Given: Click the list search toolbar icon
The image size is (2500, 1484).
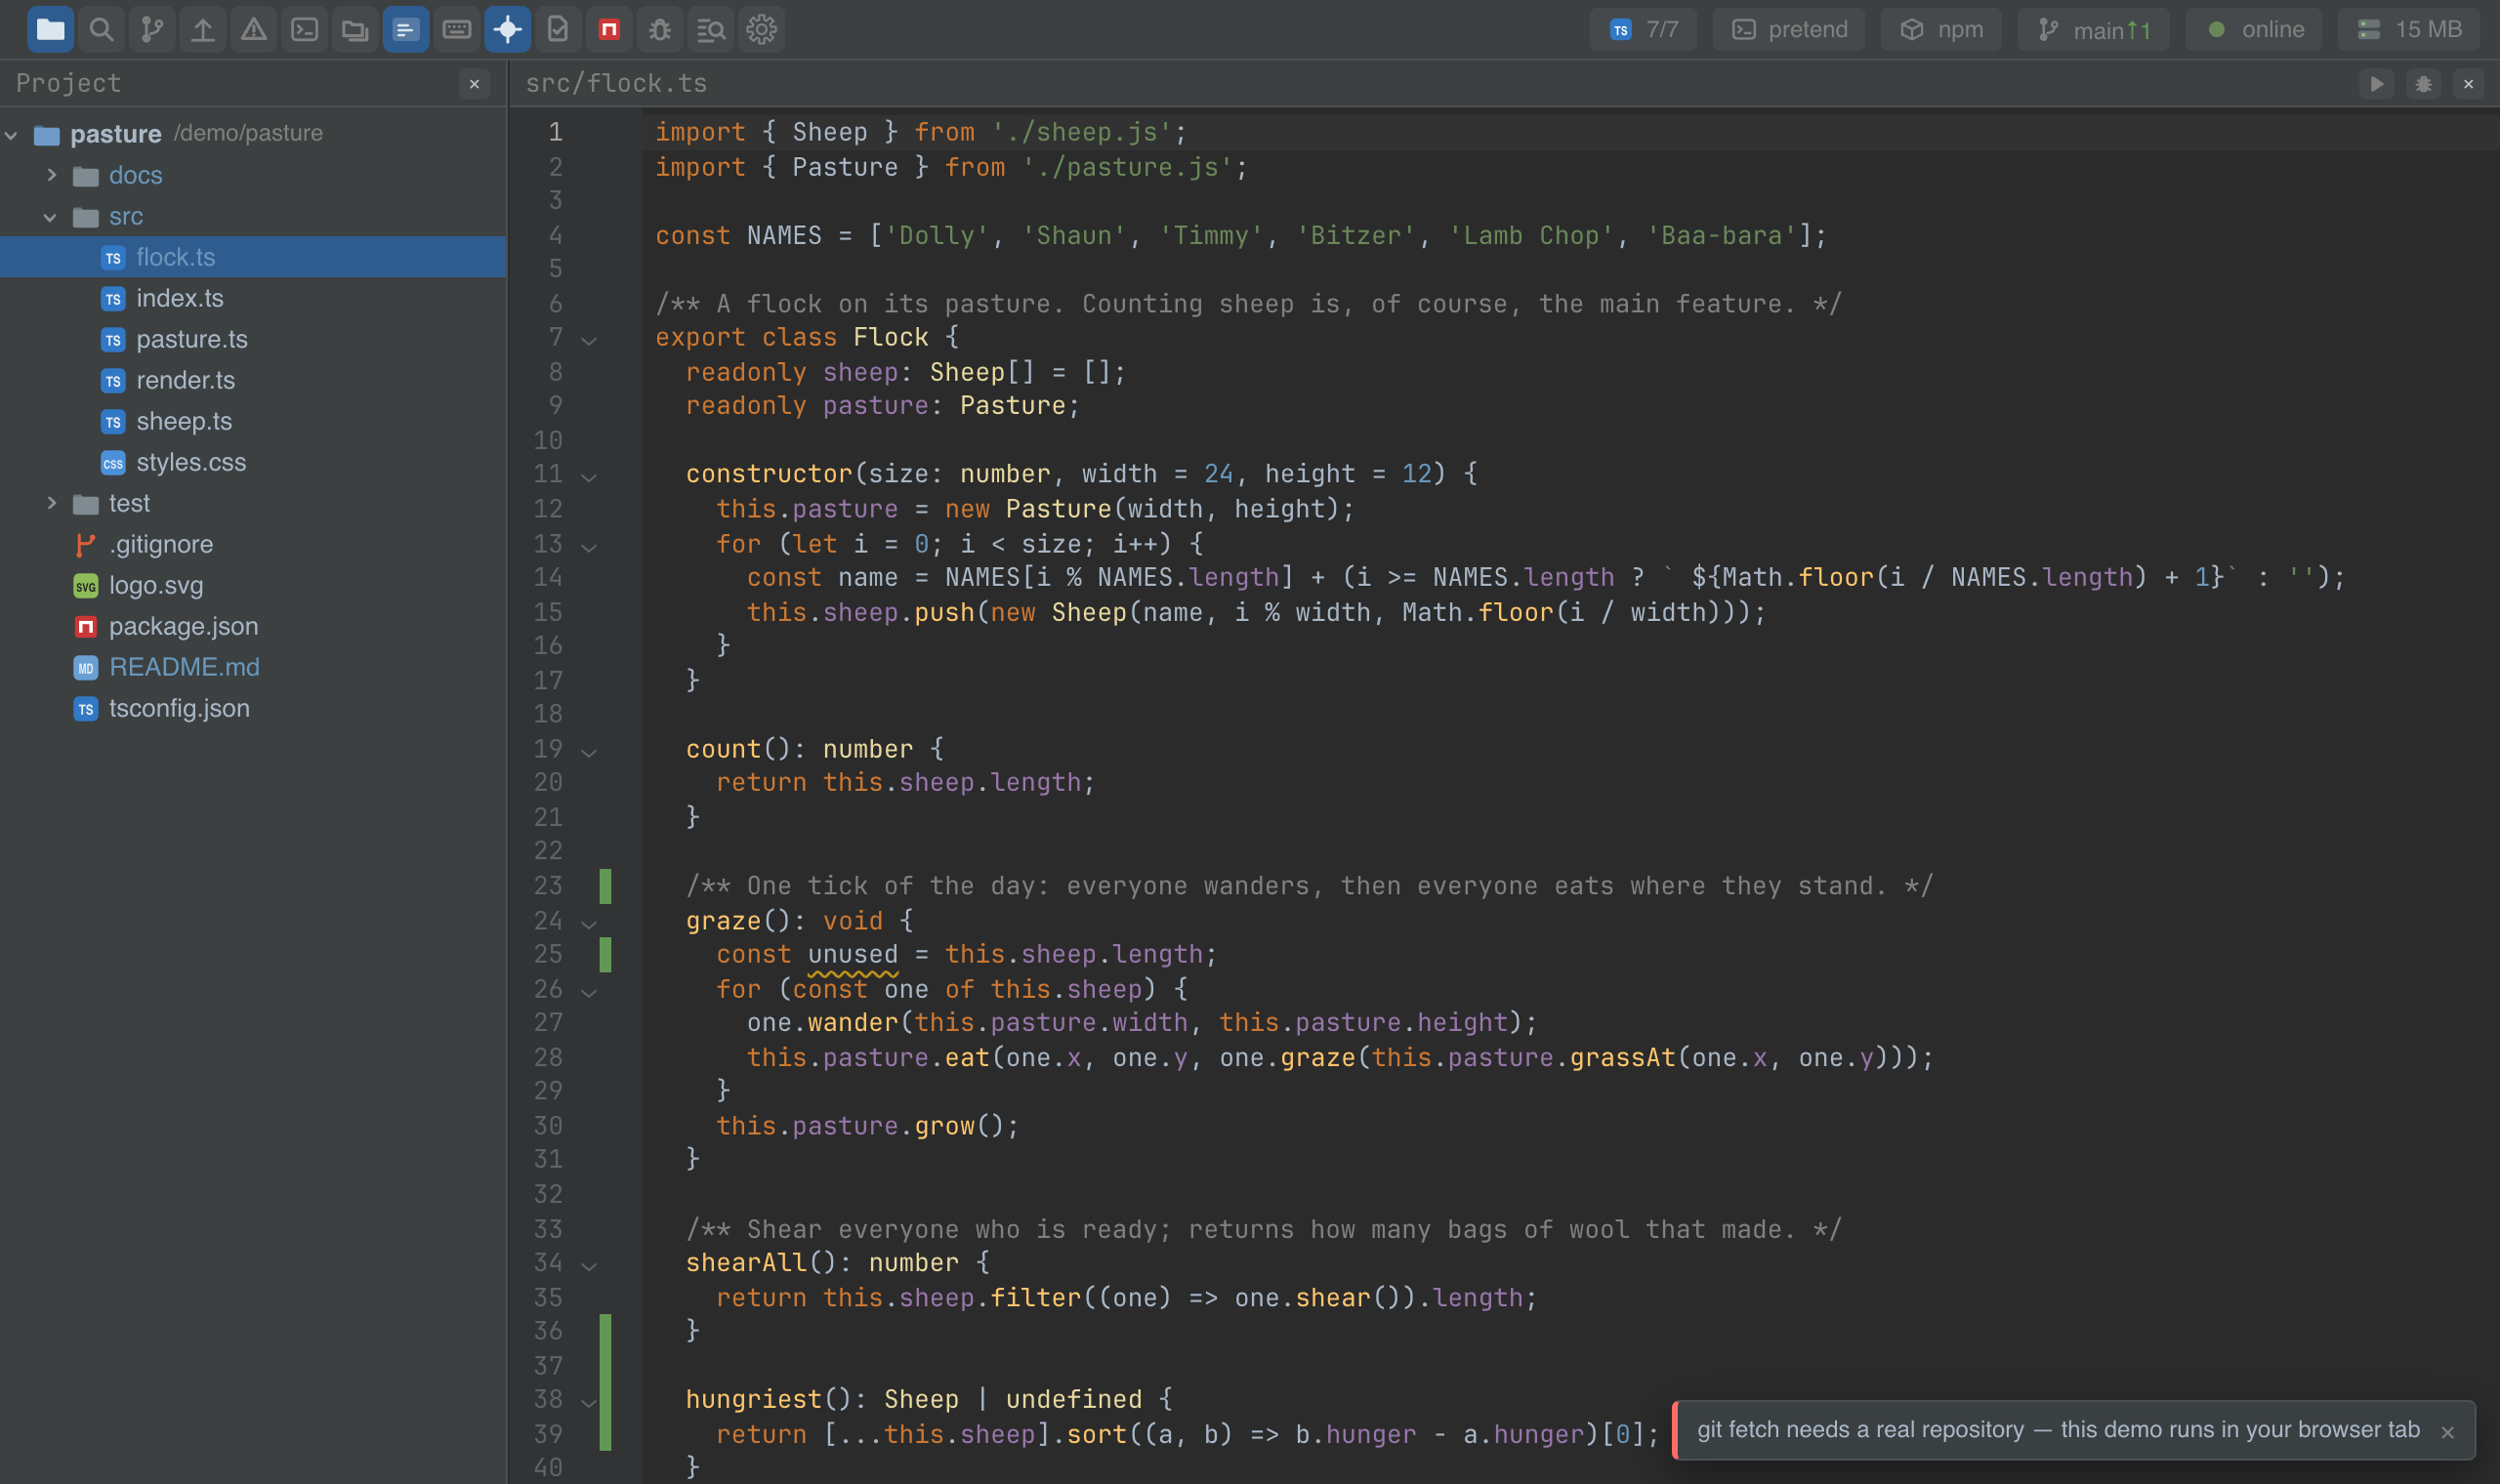Looking at the screenshot, I should pyautogui.click(x=711, y=29).
